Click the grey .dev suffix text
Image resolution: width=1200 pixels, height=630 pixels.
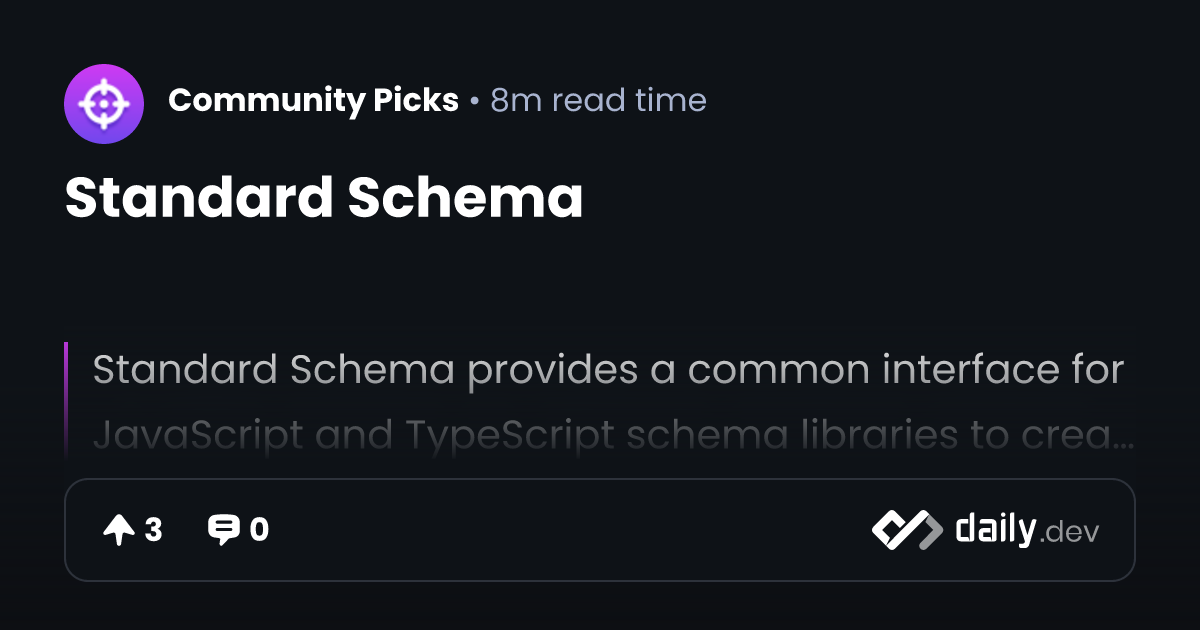[x=1069, y=533]
